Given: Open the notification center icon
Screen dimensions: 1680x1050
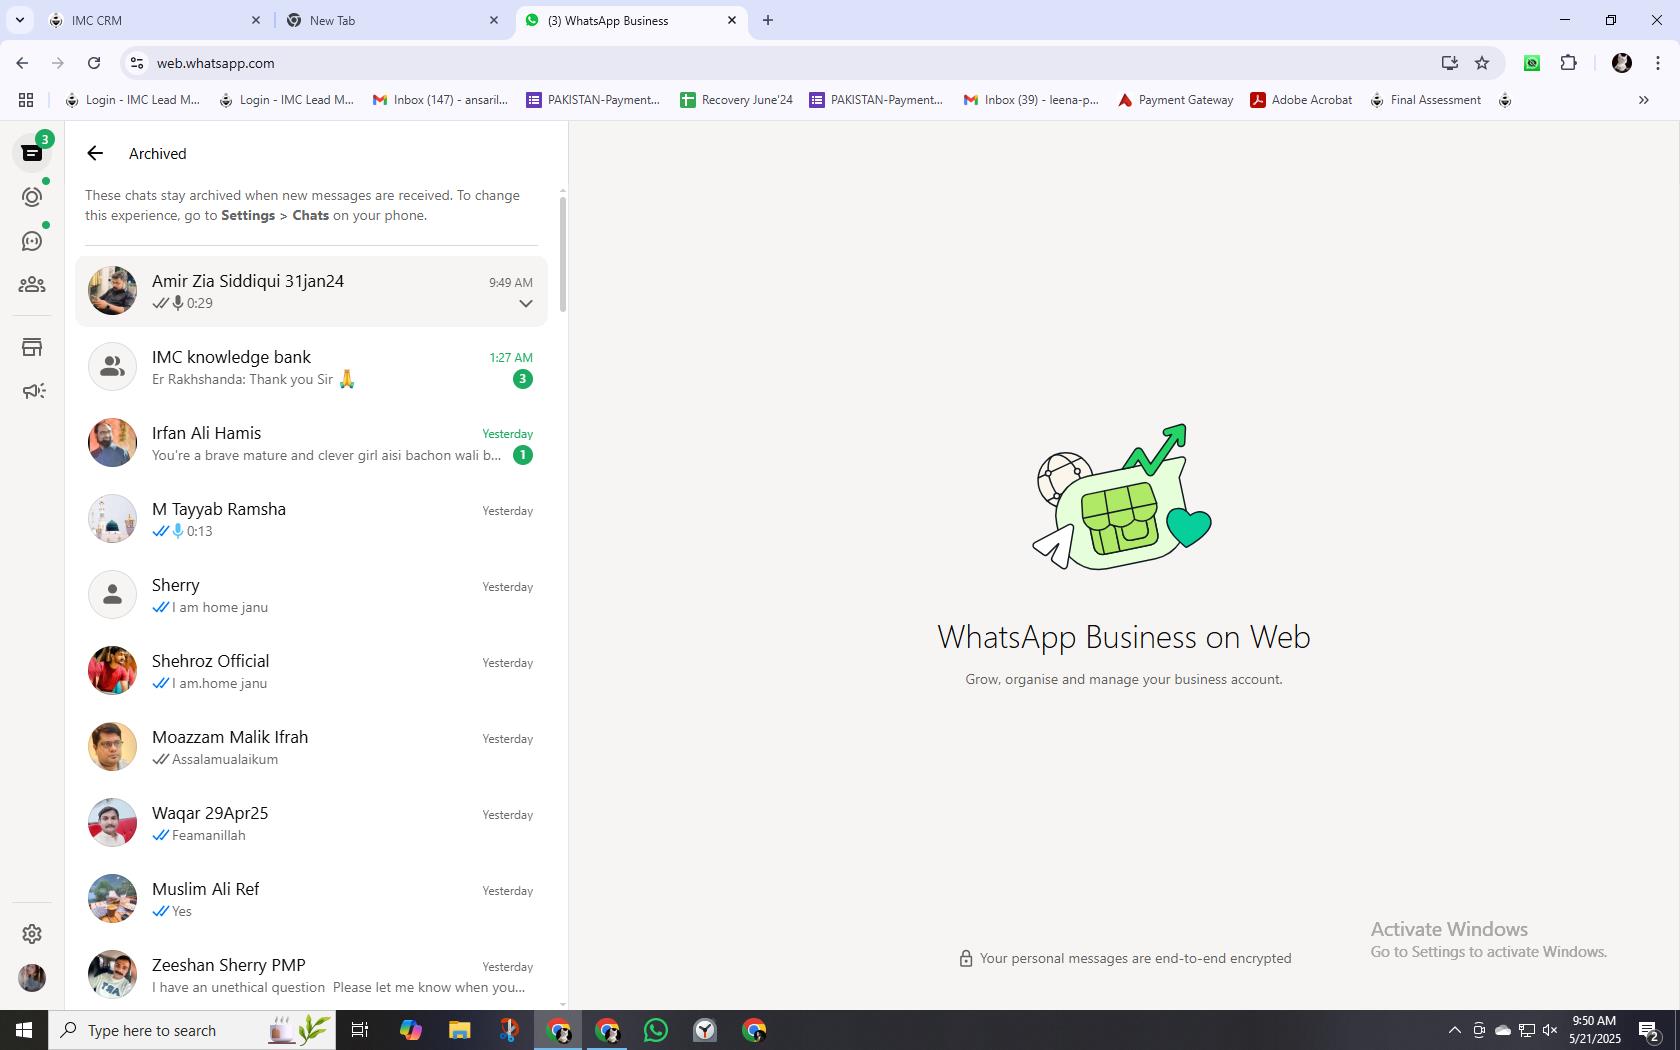Looking at the screenshot, I should [1650, 1030].
